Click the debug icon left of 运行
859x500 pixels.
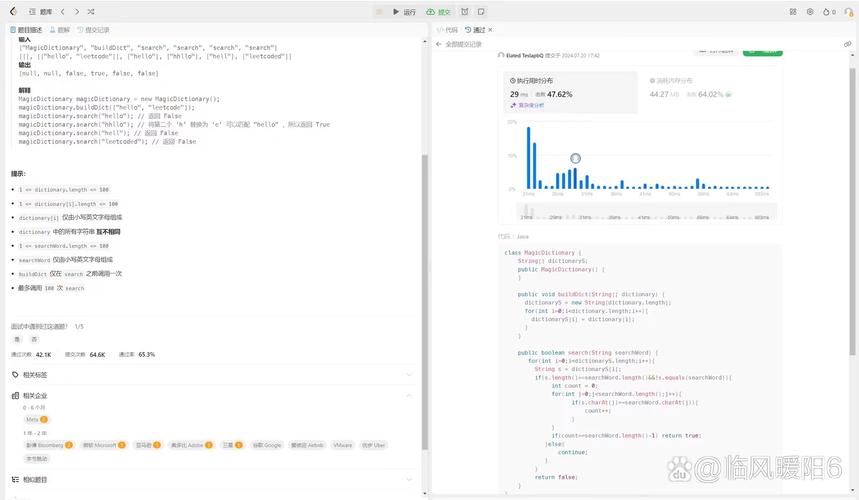tap(380, 12)
